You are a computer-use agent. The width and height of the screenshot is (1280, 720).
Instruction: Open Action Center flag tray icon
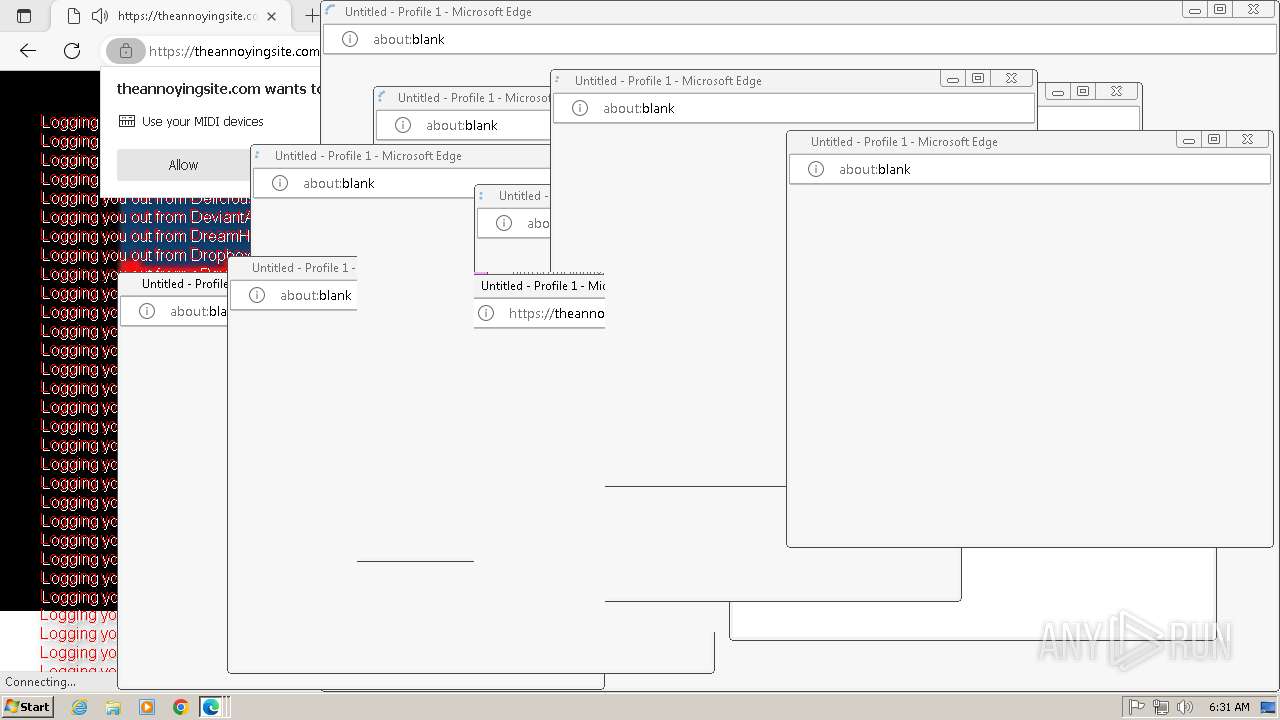[1136, 707]
